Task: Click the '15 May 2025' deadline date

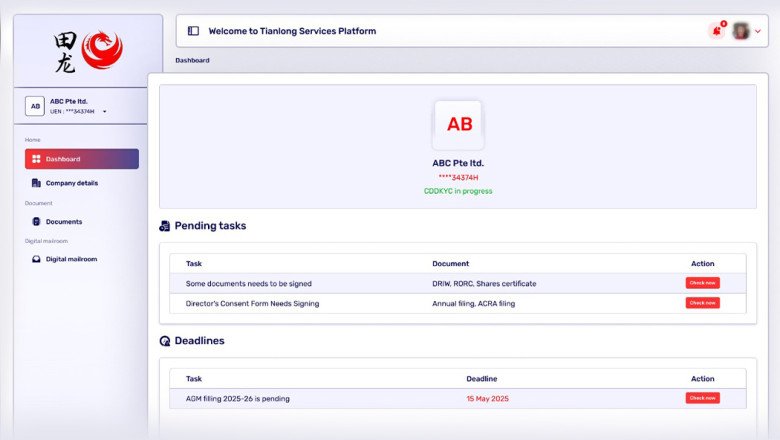Action: click(488, 399)
